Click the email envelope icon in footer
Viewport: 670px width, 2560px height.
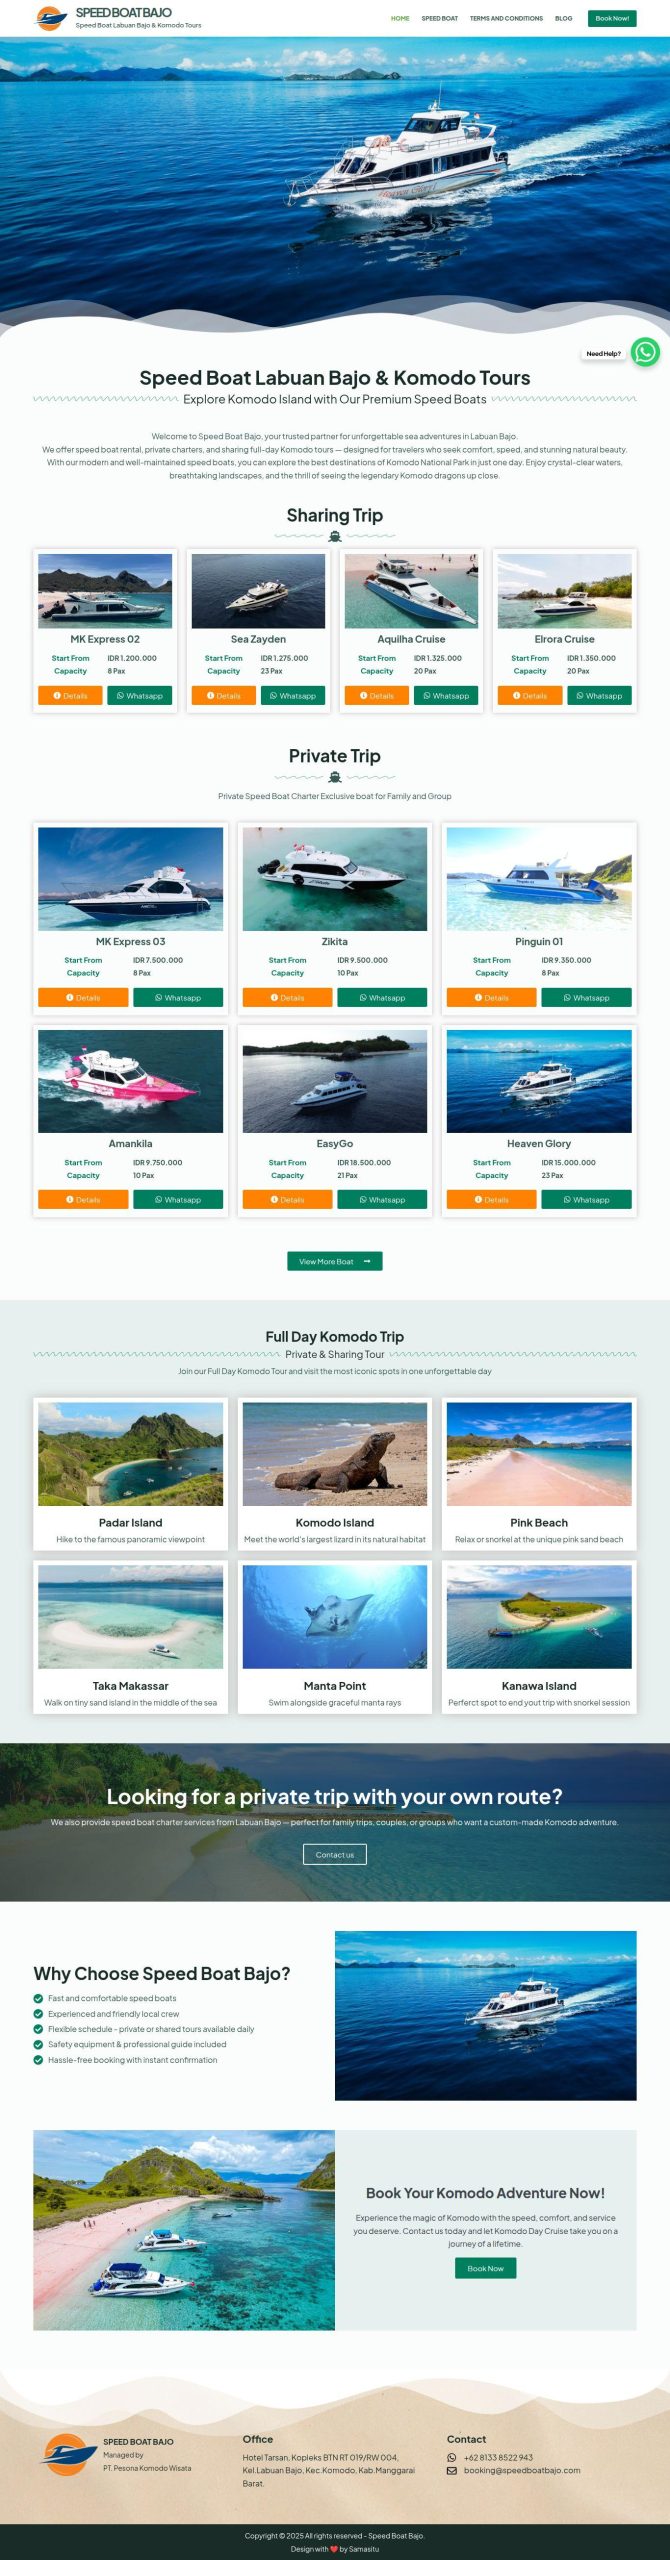click(451, 2470)
